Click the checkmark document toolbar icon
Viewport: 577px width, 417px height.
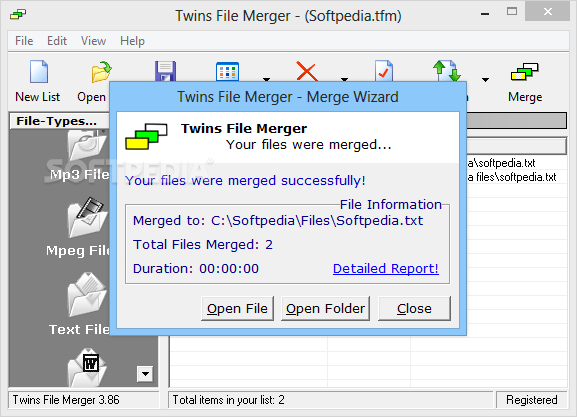[384, 71]
